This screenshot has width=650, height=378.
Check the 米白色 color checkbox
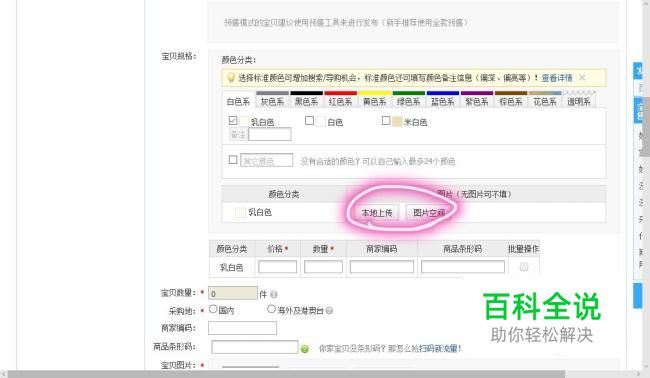point(386,121)
